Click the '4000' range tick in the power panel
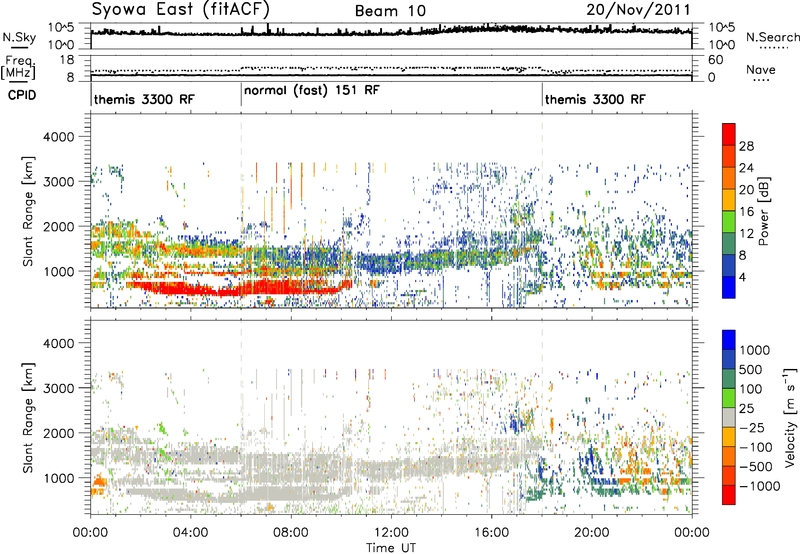 (x=59, y=137)
